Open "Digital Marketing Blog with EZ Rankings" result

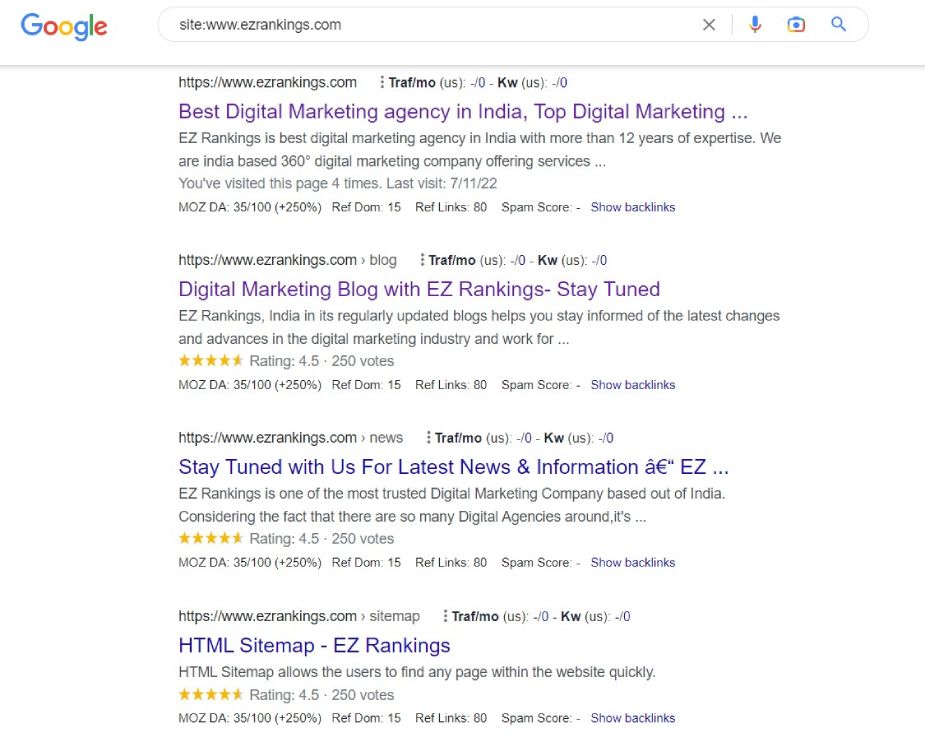(419, 290)
